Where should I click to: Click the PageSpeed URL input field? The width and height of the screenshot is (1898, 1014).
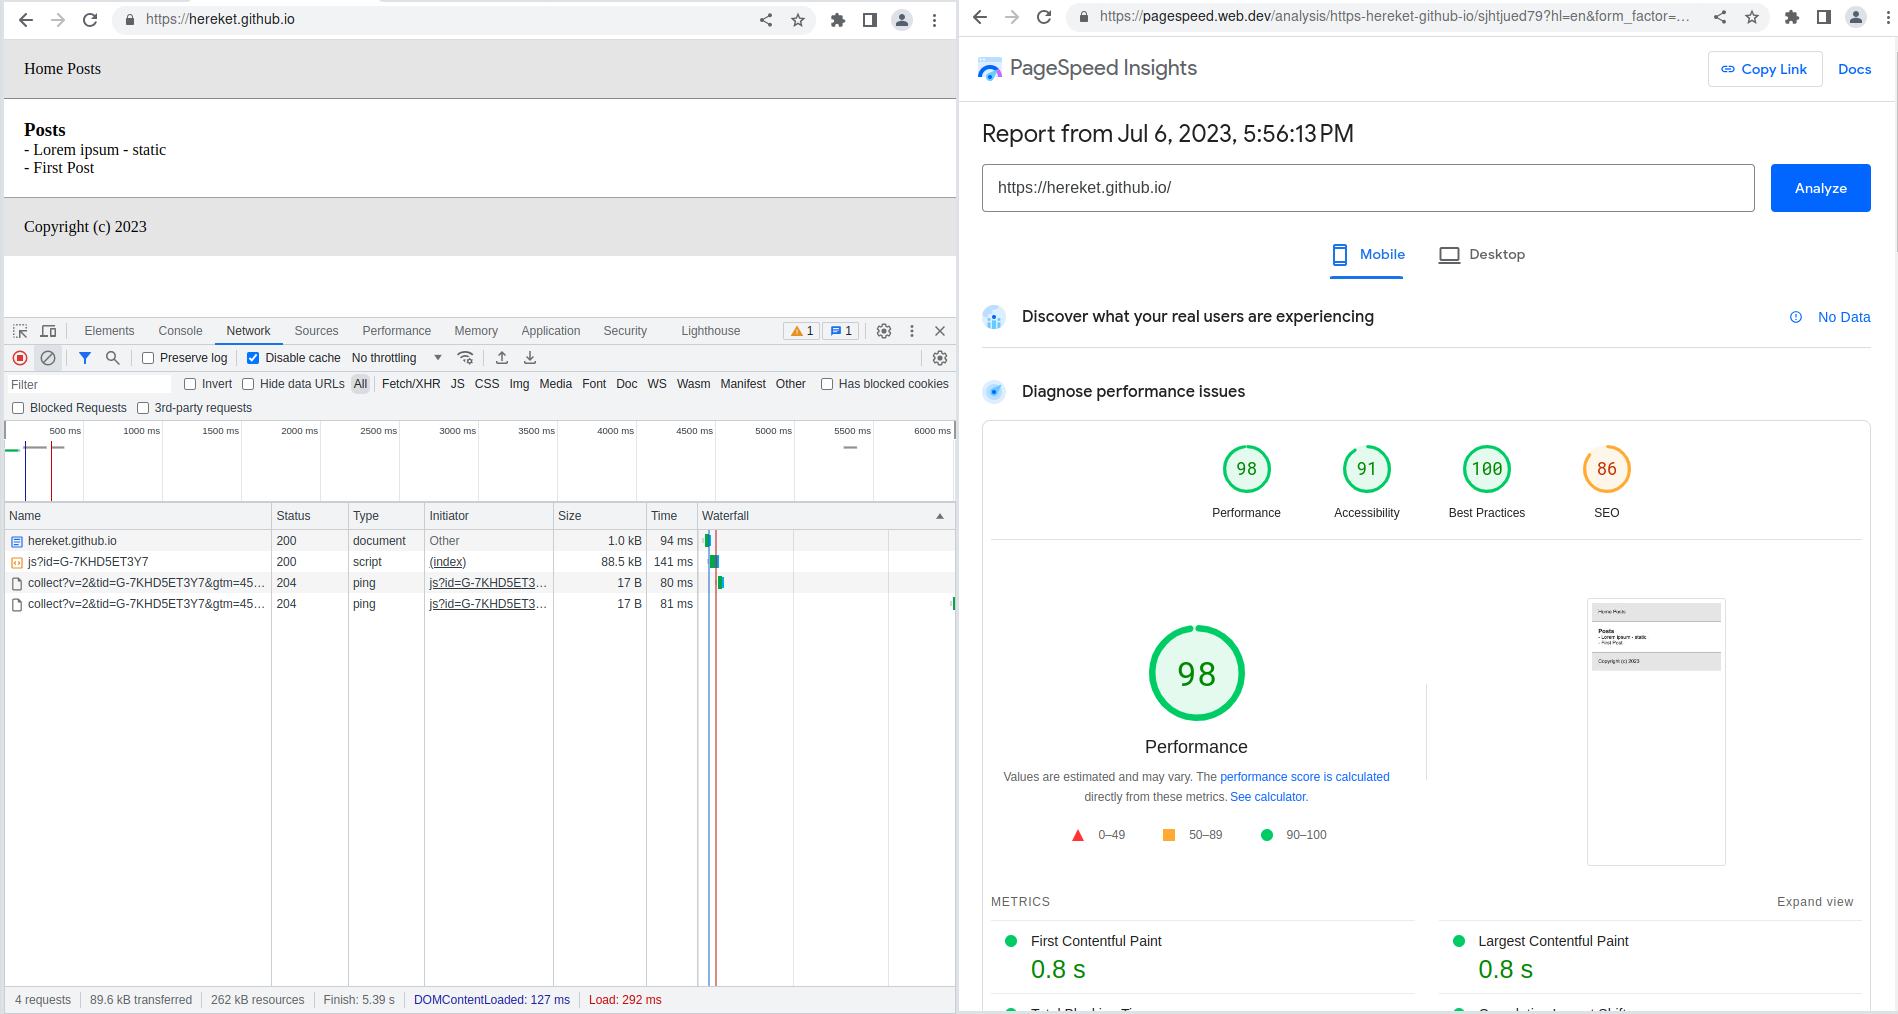coord(1368,188)
